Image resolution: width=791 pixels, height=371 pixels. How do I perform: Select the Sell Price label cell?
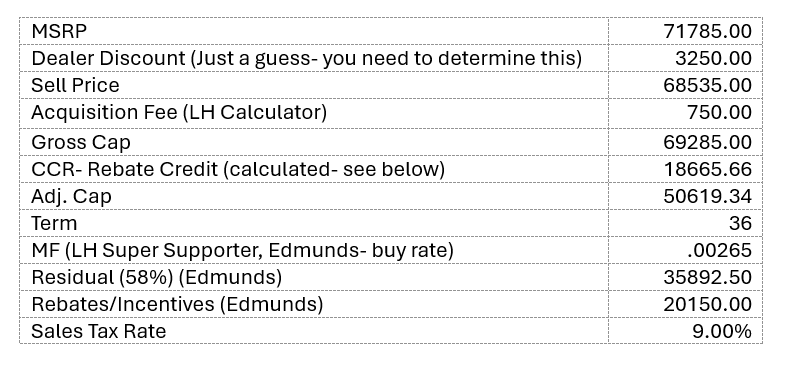point(314,85)
